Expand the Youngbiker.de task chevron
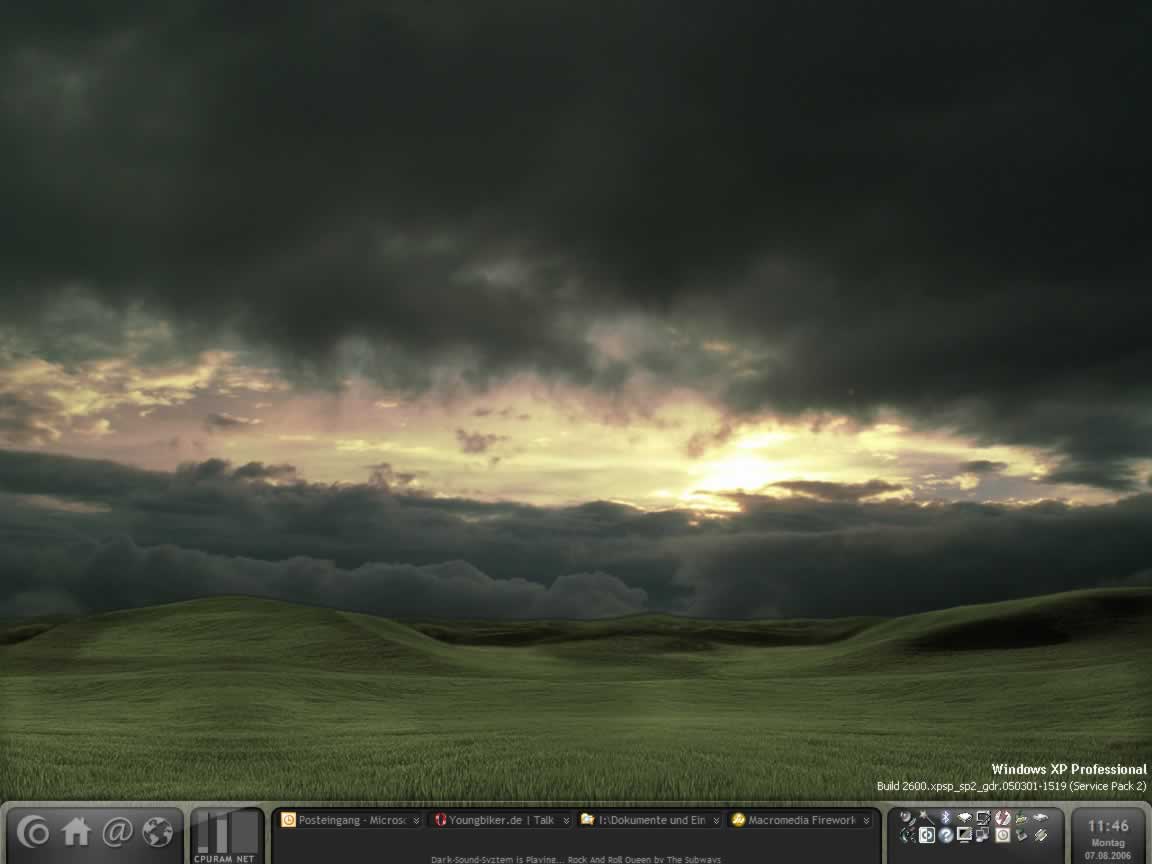 tap(566, 821)
